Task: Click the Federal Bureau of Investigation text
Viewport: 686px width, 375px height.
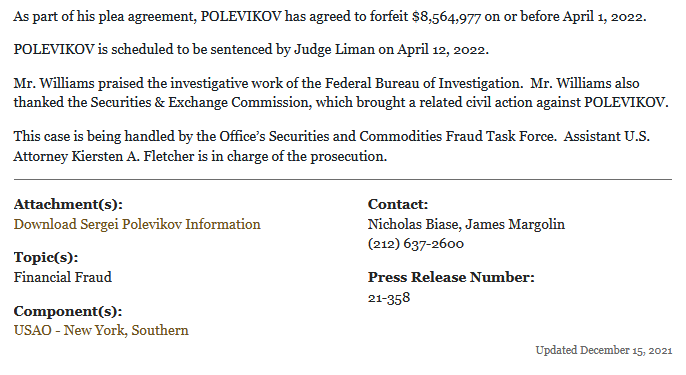Action: pos(421,83)
